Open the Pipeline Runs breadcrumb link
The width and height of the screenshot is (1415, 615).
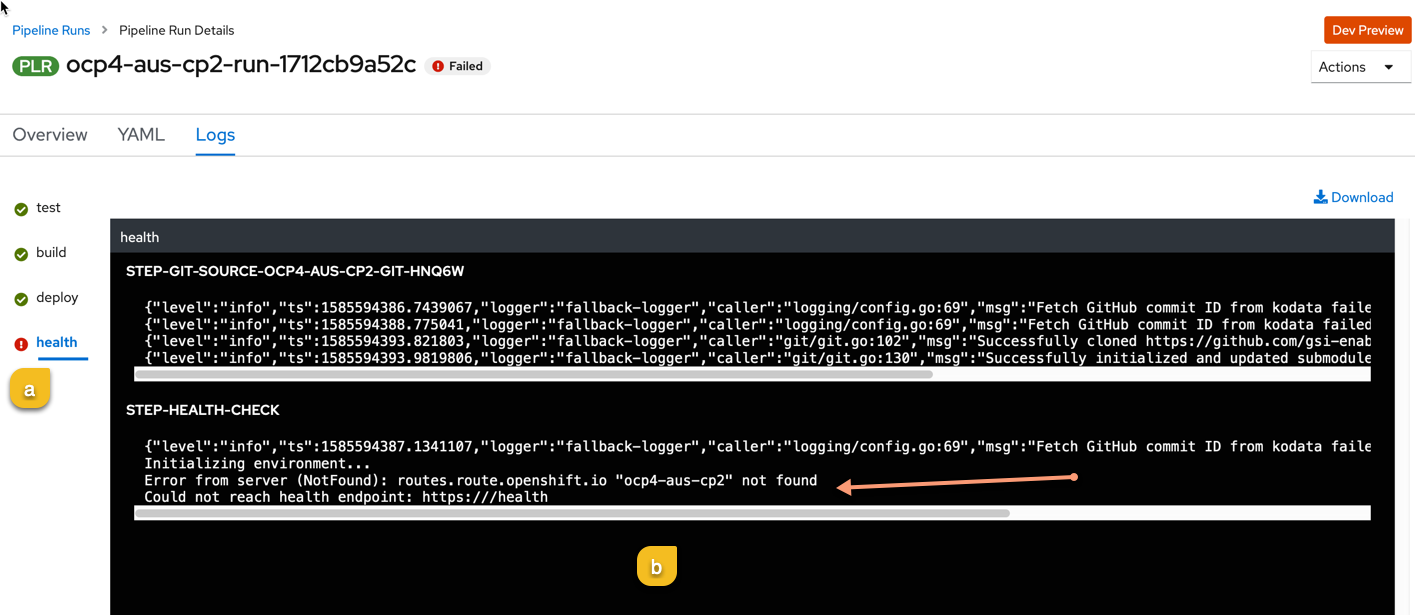pyautogui.click(x=51, y=30)
